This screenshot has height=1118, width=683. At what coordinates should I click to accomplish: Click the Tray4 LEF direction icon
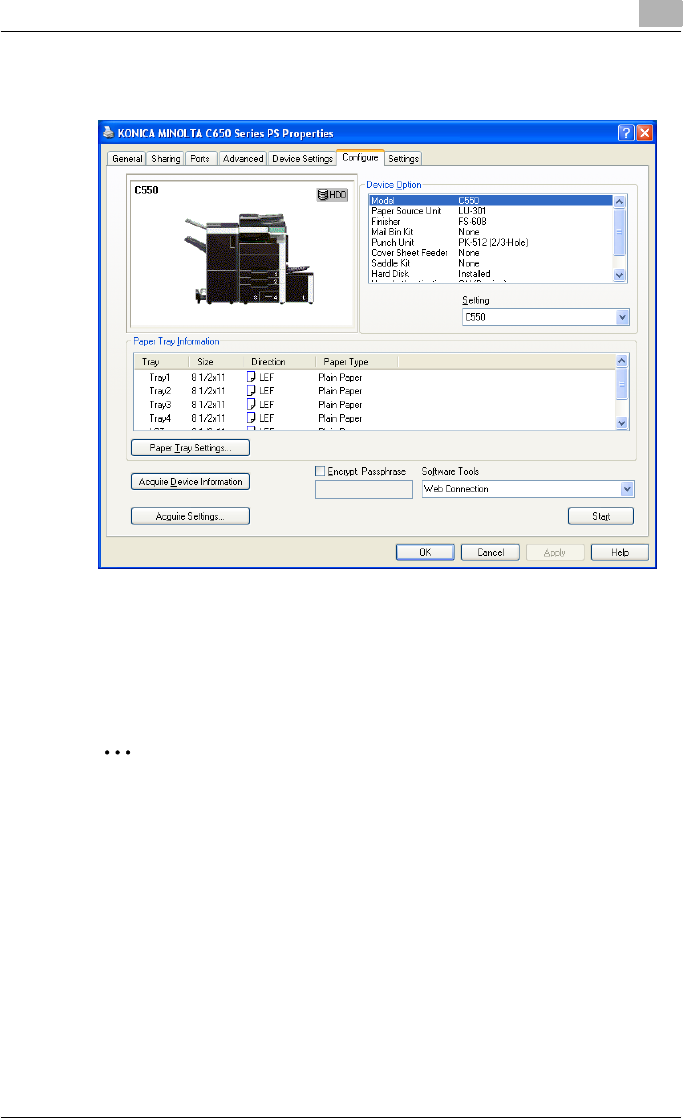[251, 418]
